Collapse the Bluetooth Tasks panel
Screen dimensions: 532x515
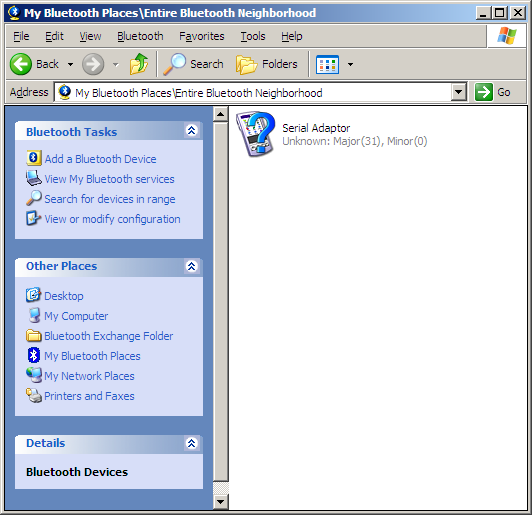pos(191,130)
